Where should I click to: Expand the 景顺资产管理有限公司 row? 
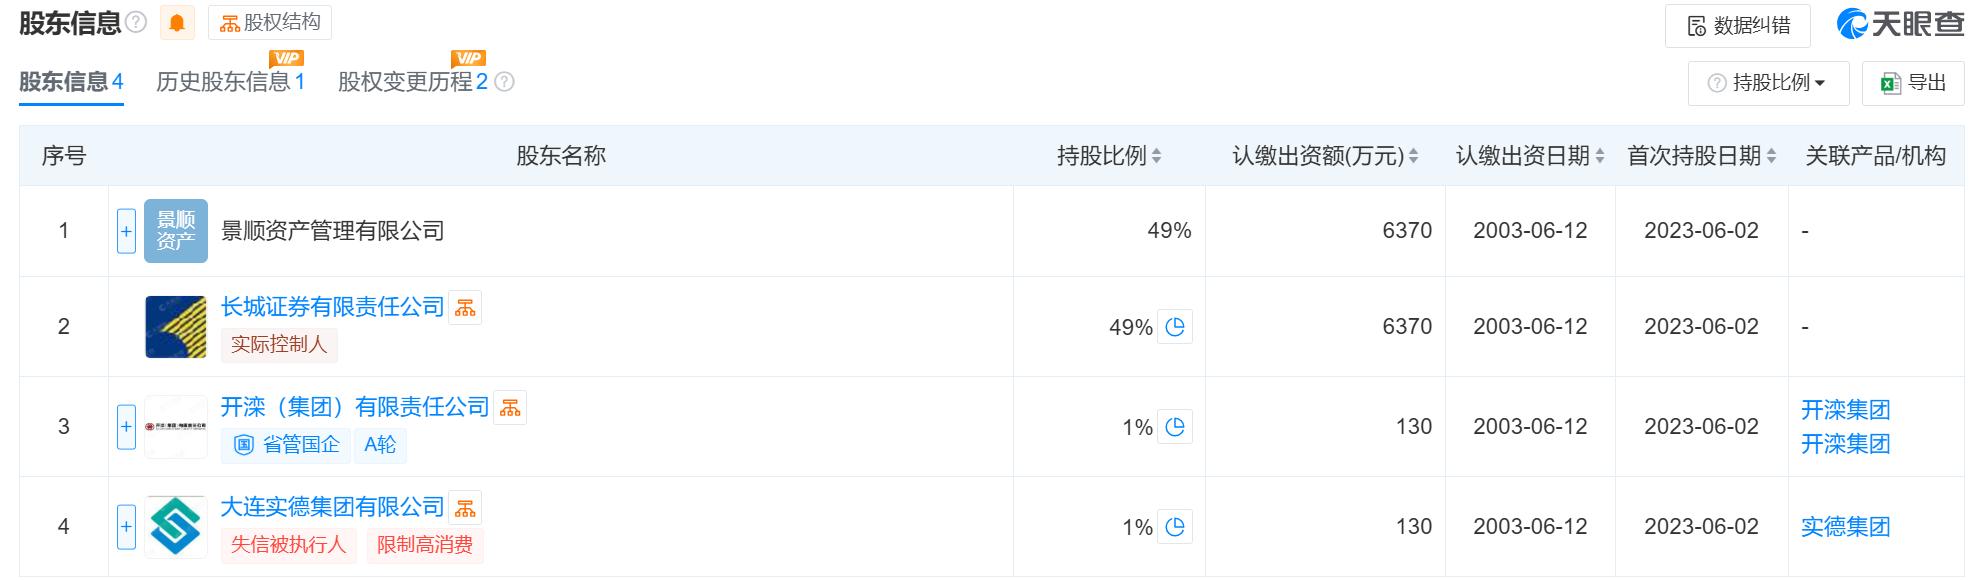[126, 231]
